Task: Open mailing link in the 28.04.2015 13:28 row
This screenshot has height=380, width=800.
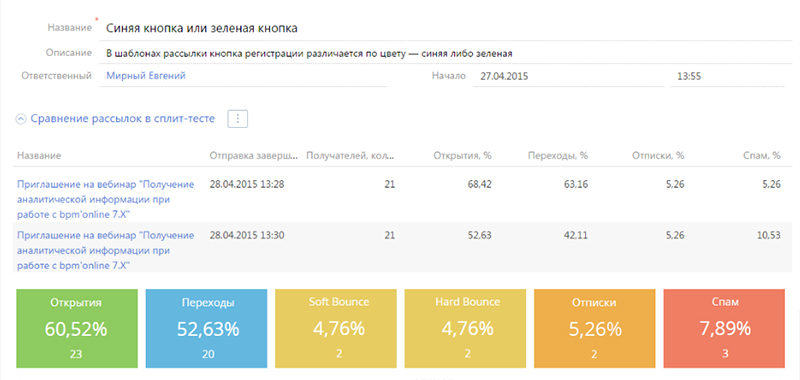Action: pyautogui.click(x=106, y=199)
